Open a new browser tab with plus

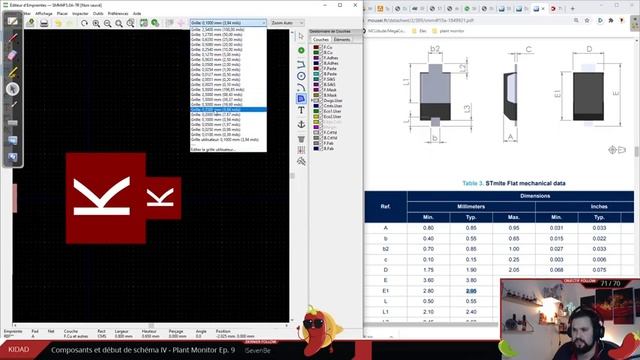[x=572, y=8]
